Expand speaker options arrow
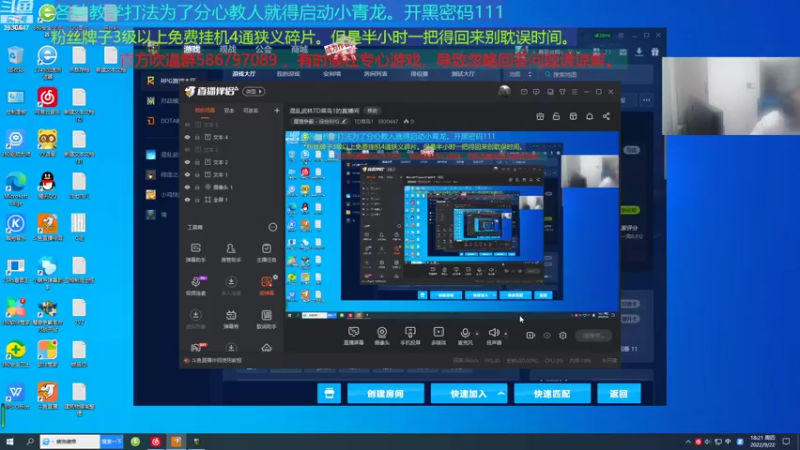Screen dimensions: 800x450 [x=506, y=334]
